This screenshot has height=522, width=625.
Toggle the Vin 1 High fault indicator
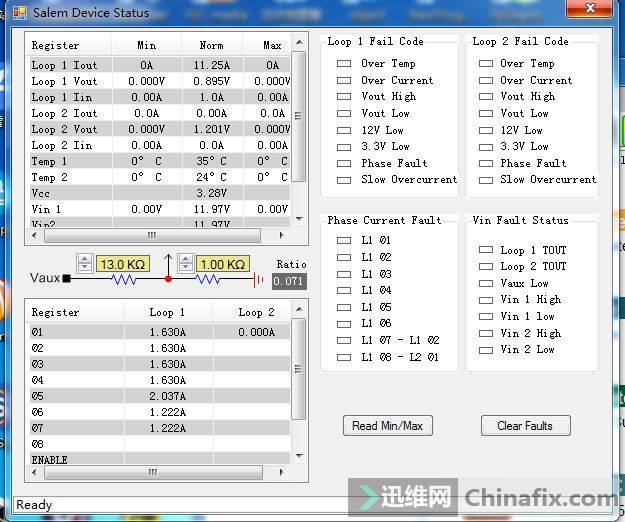click(485, 300)
